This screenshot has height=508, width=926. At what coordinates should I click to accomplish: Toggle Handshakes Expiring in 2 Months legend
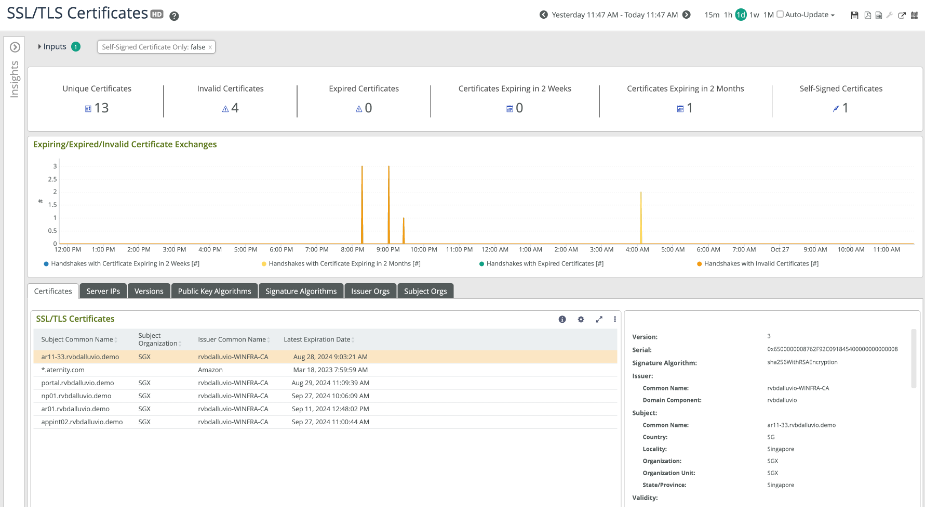[x=341, y=264]
